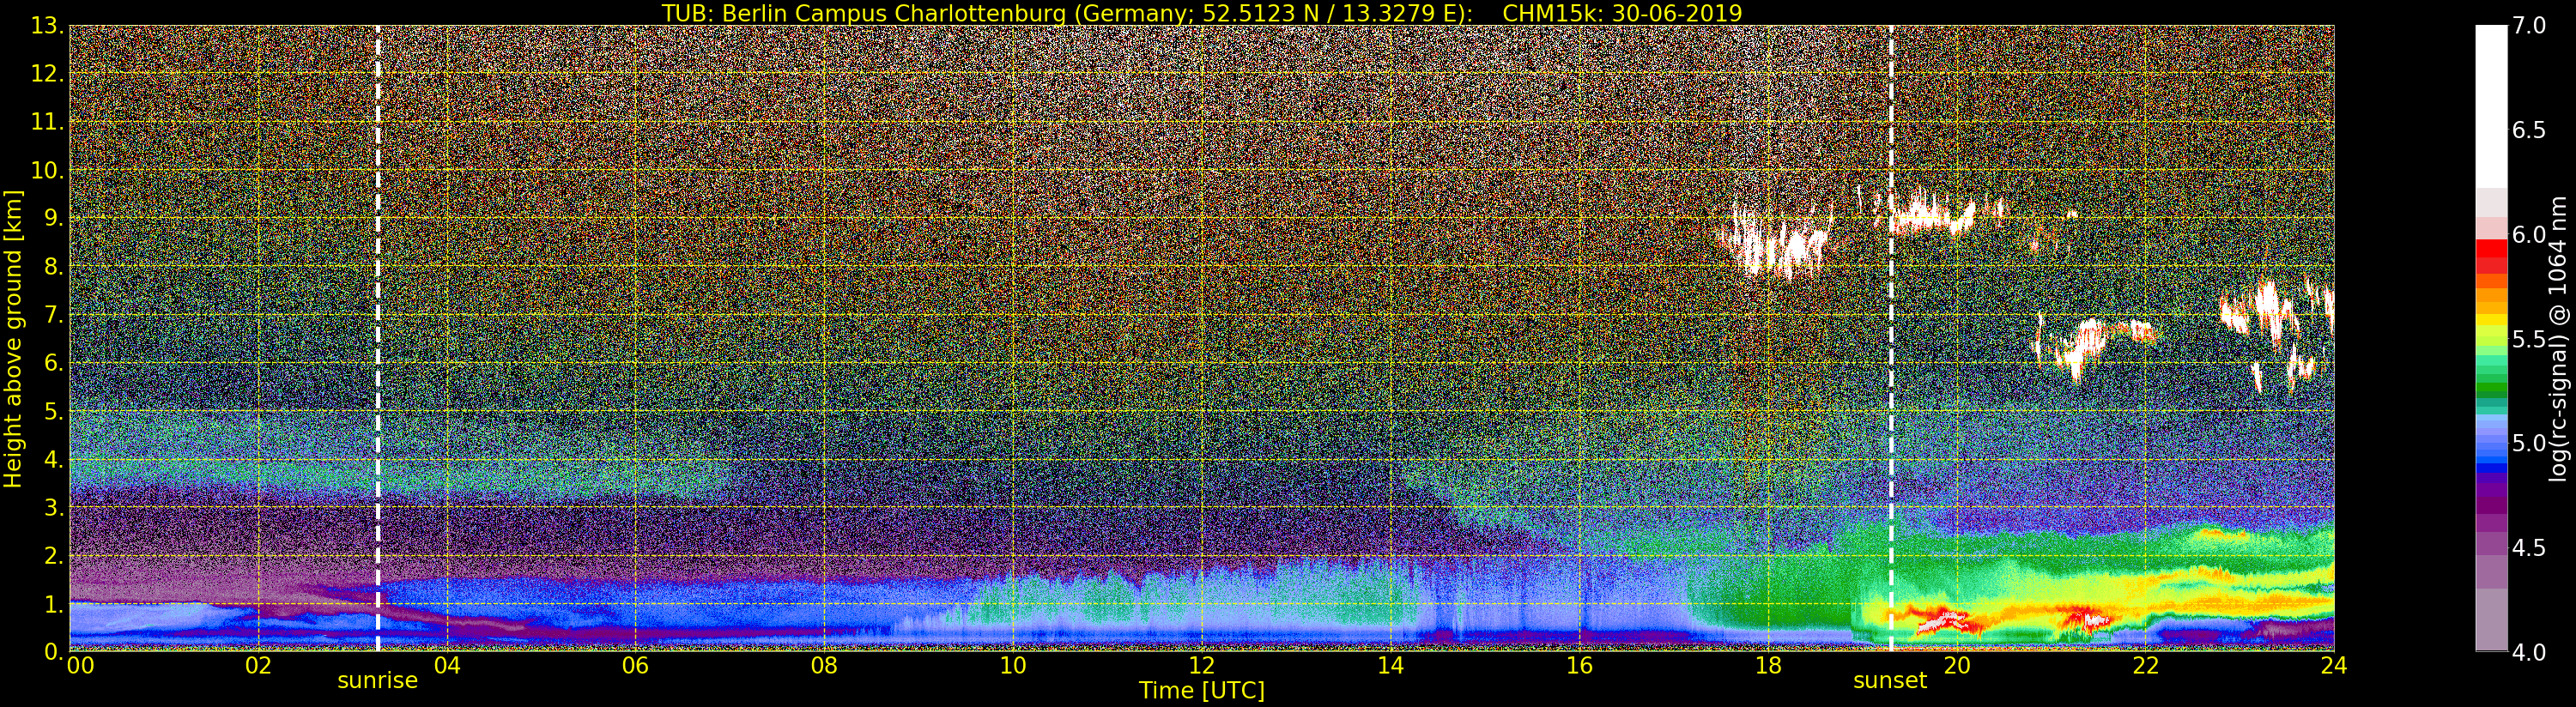Screen dimensions: 2576x707
Task: Click the 'CHM15k: 30-06-2019' date text
Action: [1622, 13]
